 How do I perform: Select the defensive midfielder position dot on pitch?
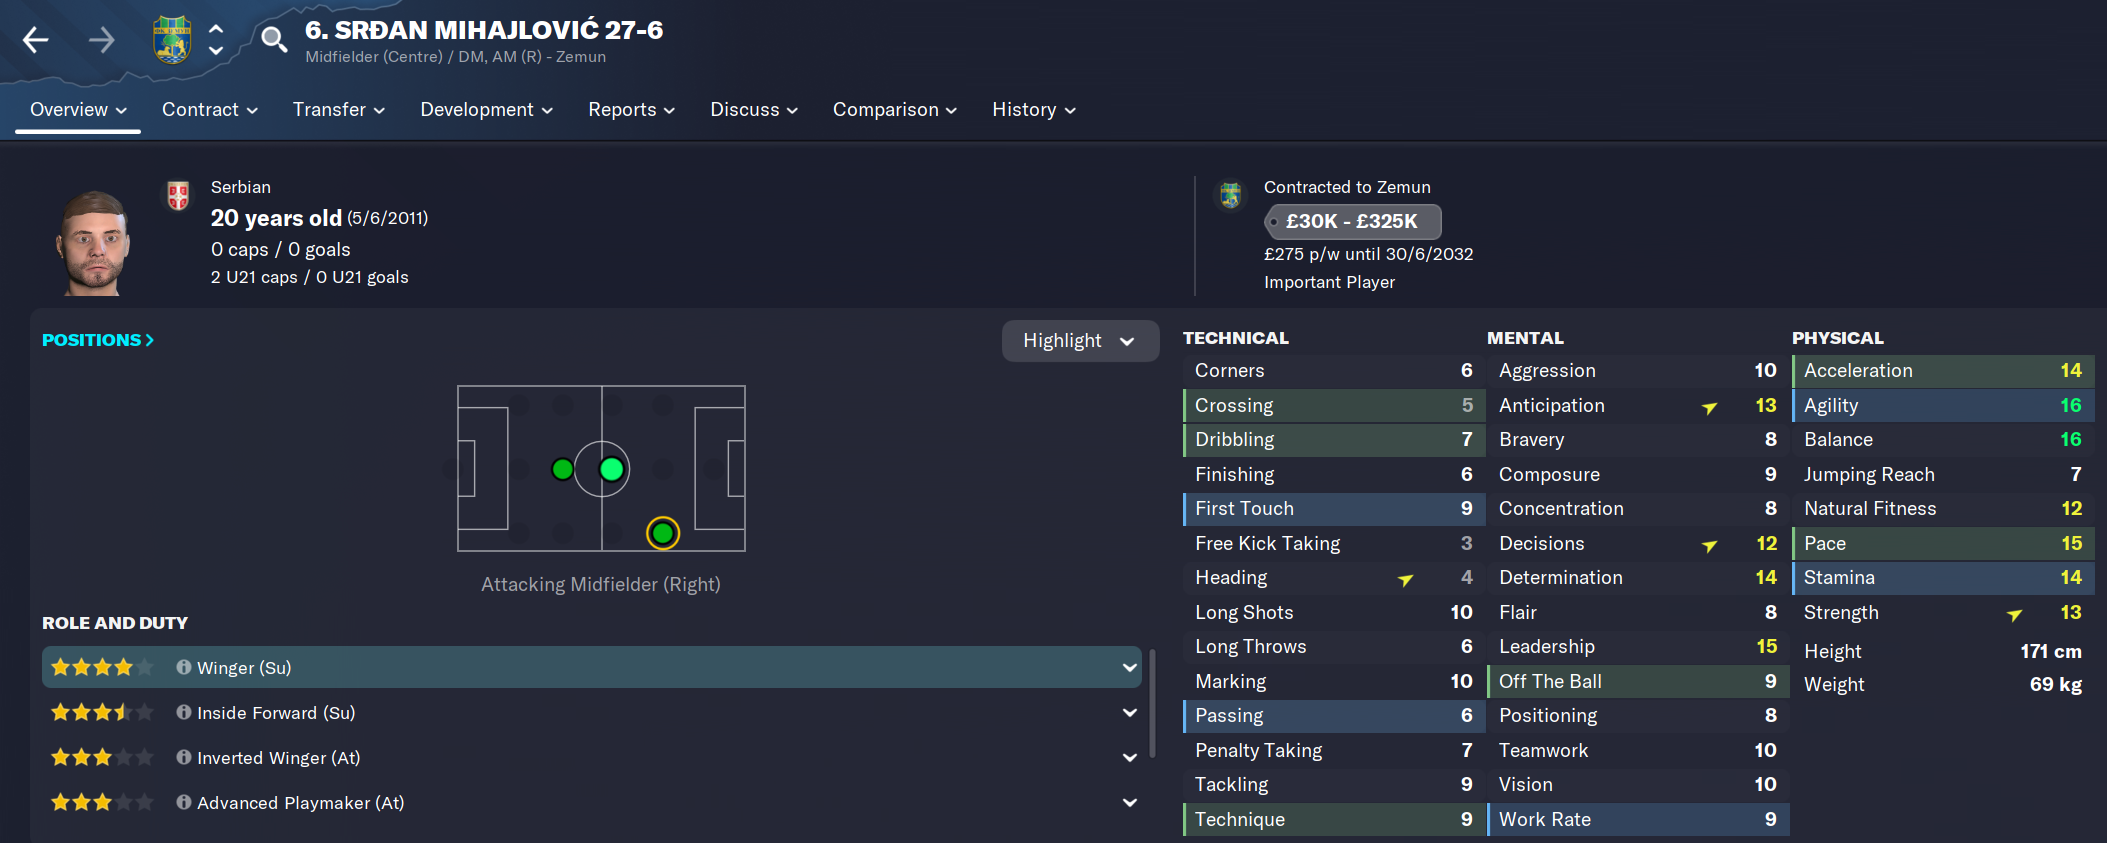pos(563,469)
